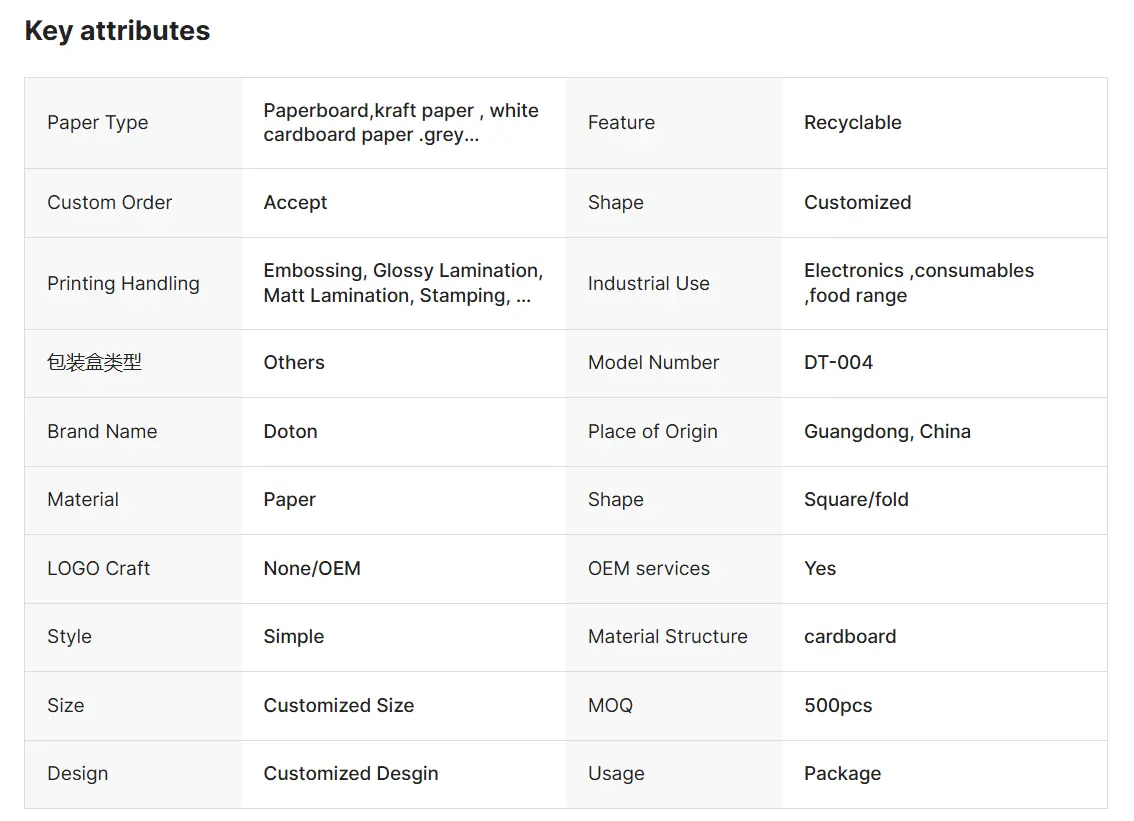Screen dimensions: 1134x821
Task: Select the Customized Desgin value
Action: [351, 773]
